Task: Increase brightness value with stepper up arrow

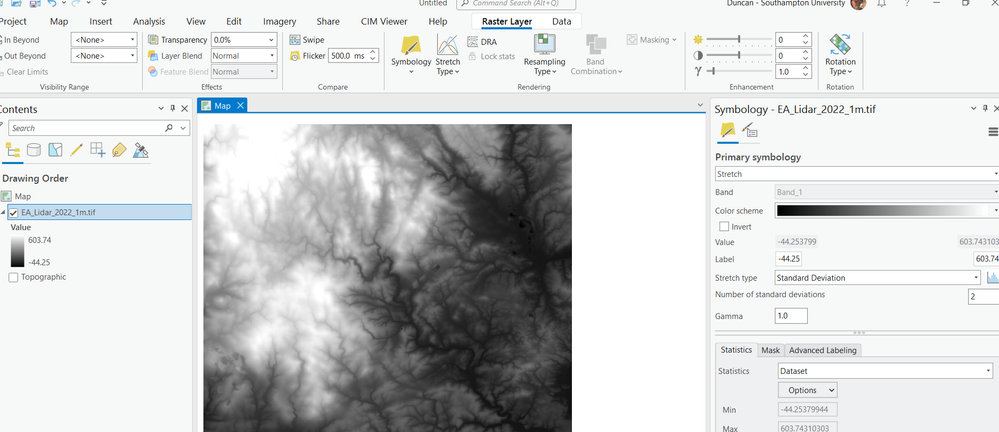Action: click(806, 36)
